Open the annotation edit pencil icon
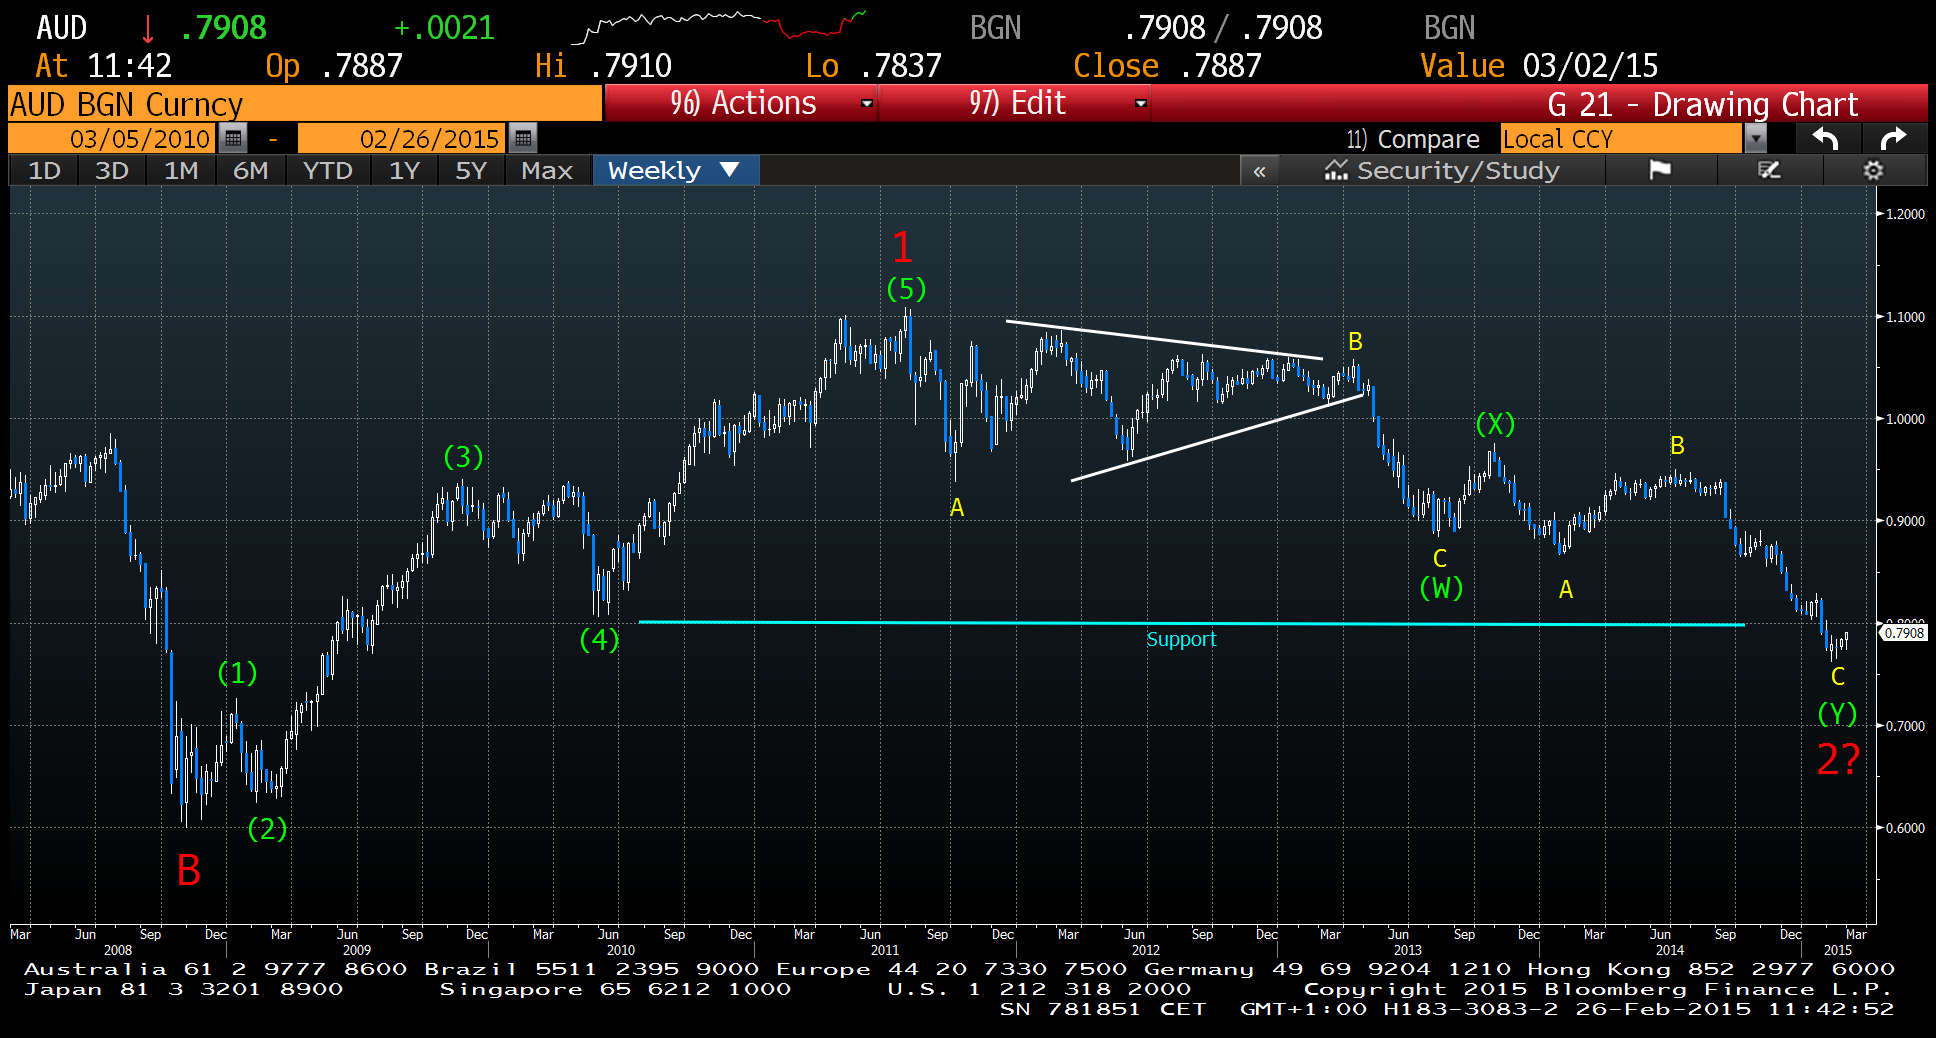This screenshot has width=1936, height=1038. (1769, 170)
